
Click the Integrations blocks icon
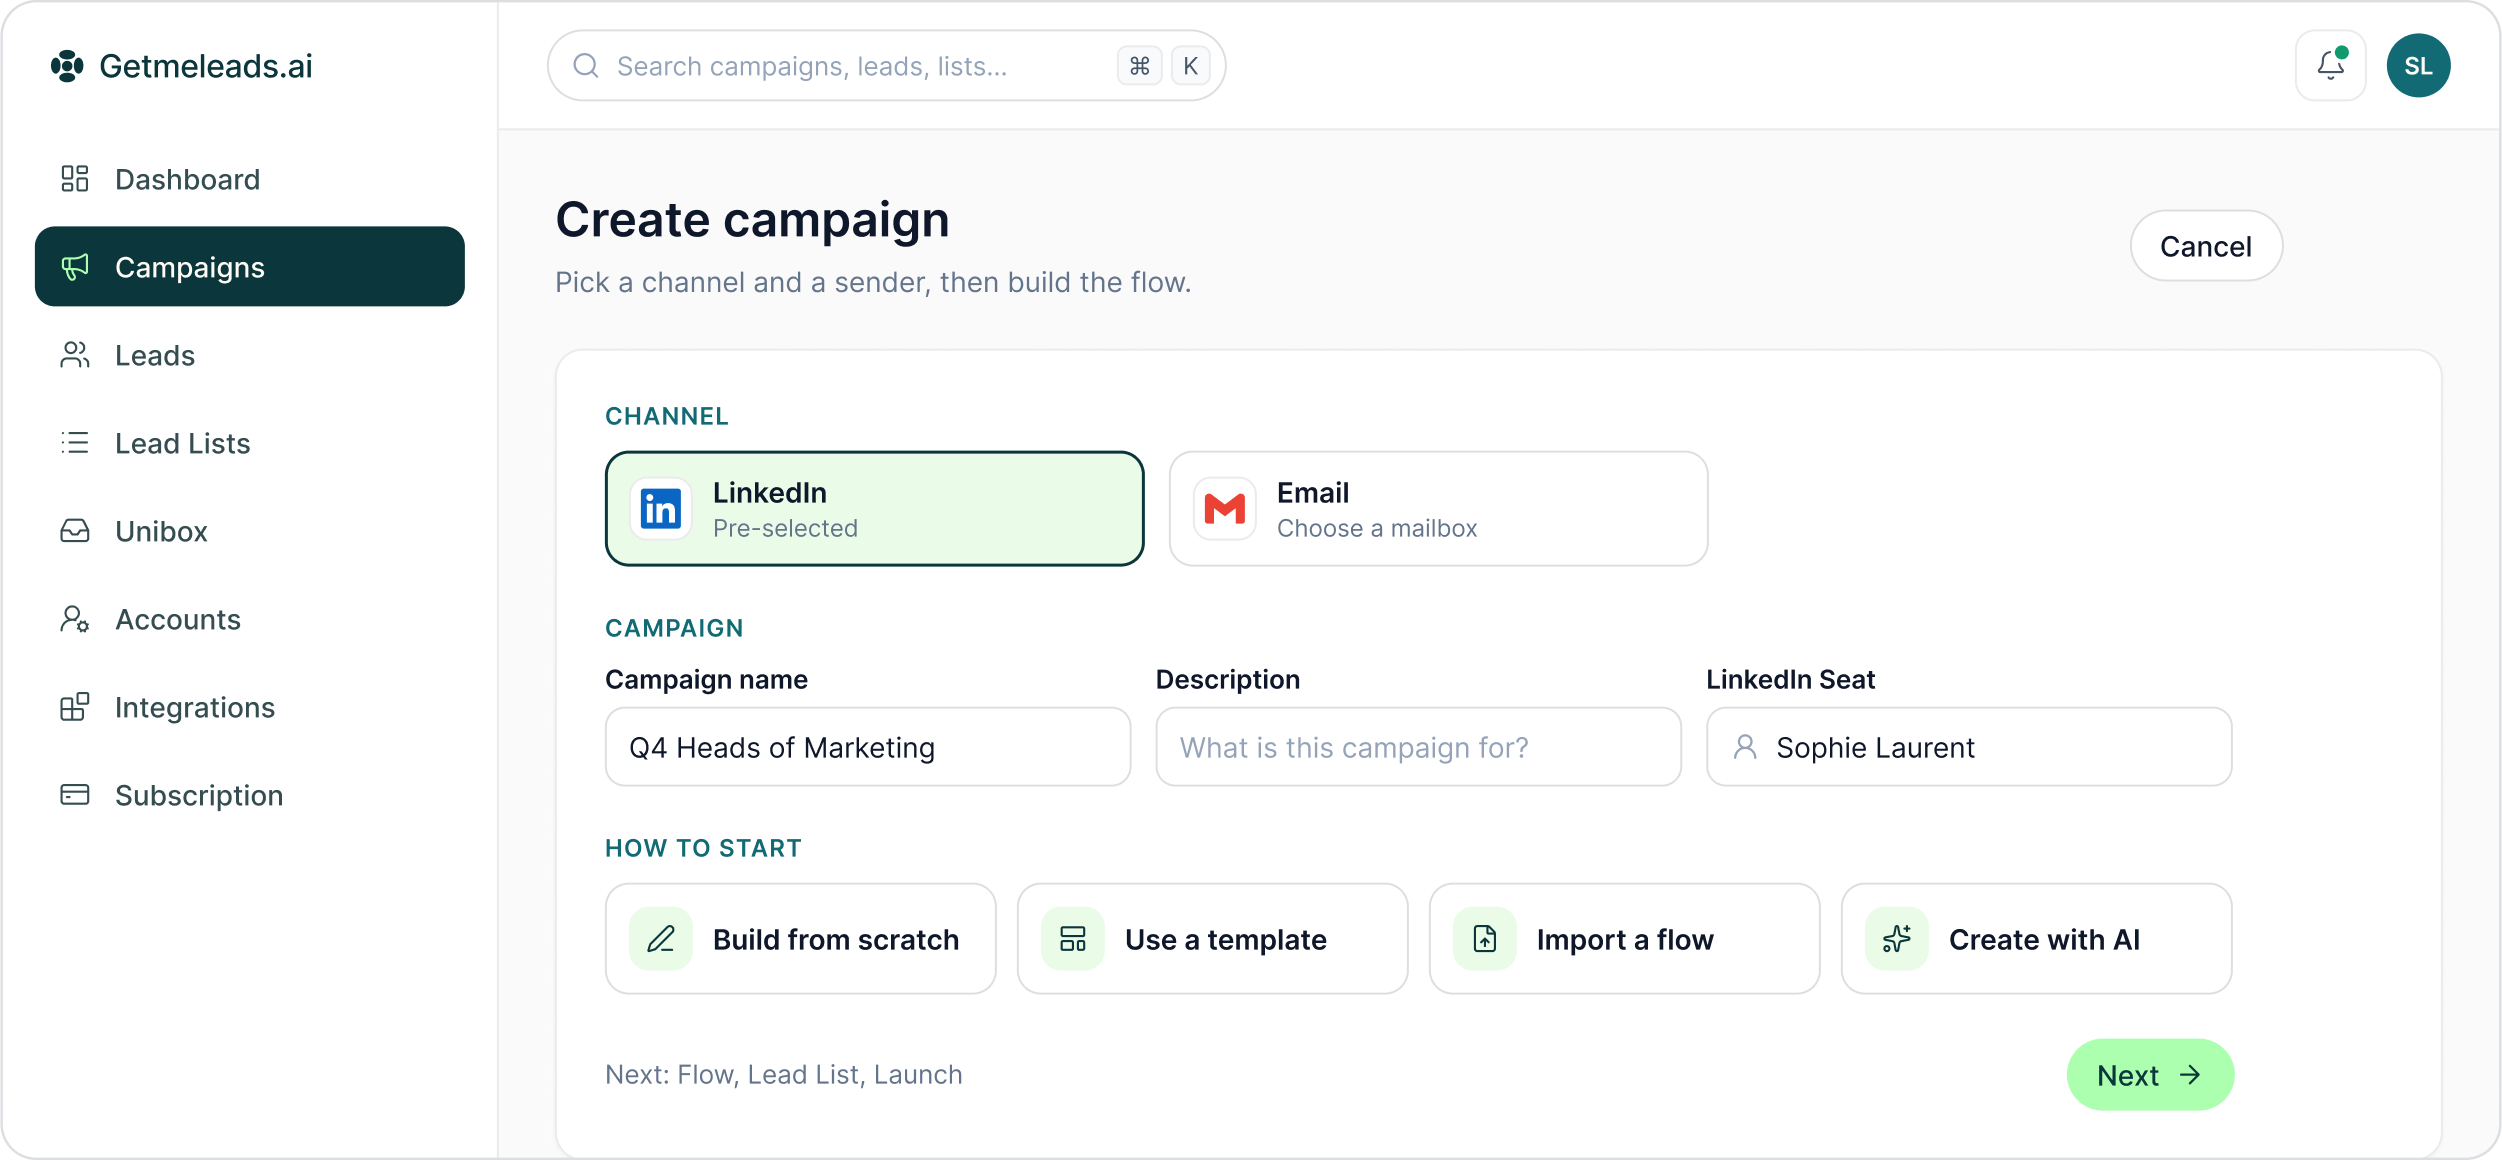coord(75,707)
